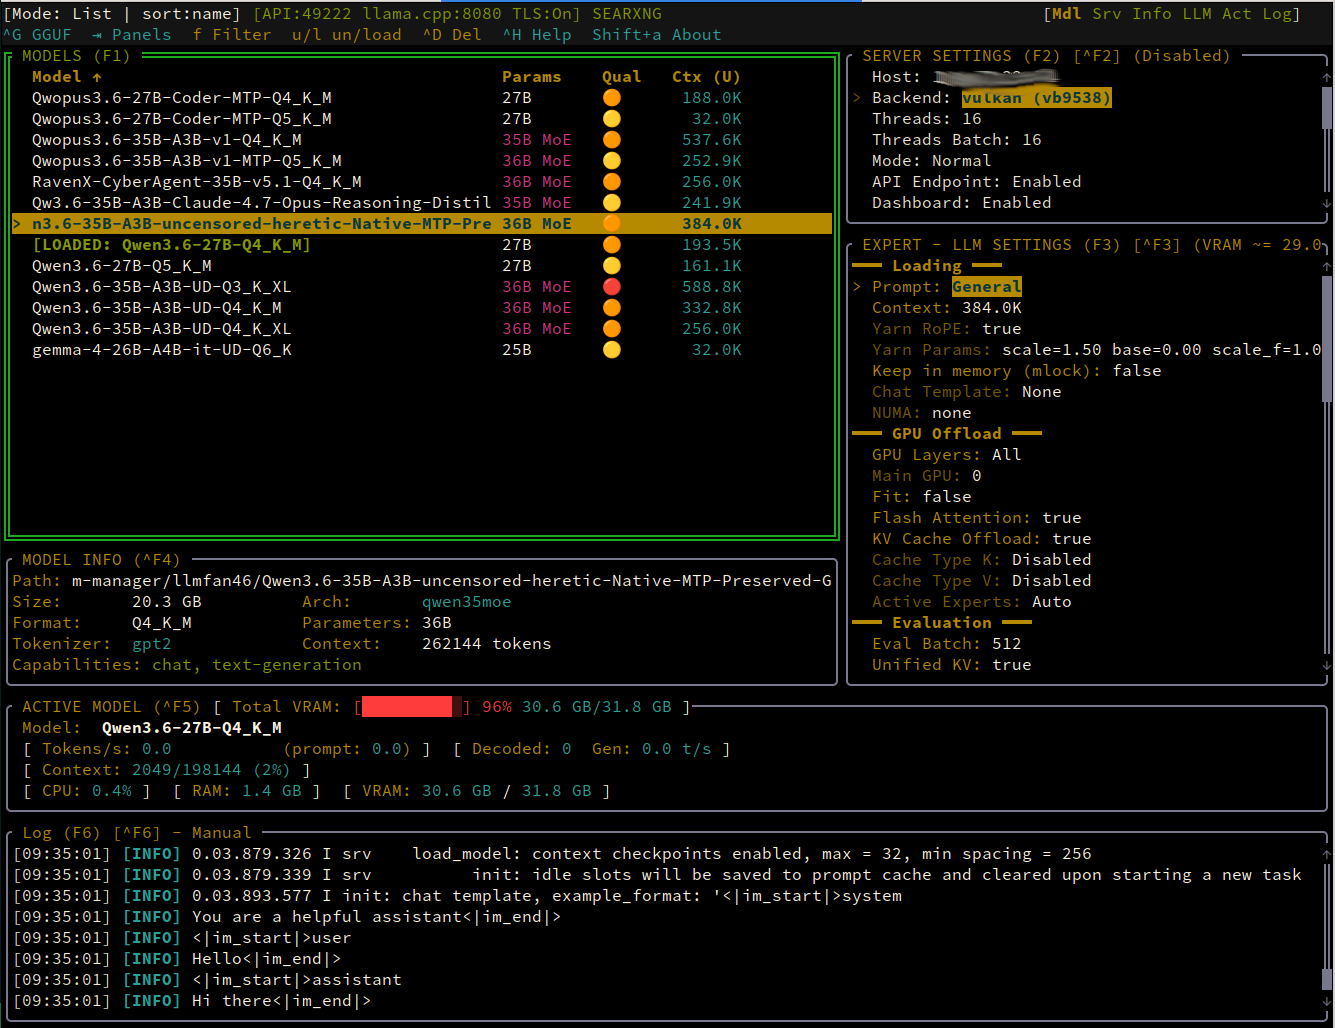The height and width of the screenshot is (1028, 1335).
Task: Select highlighted uncensored-heretic-Native-MTP model row
Action: [421, 224]
